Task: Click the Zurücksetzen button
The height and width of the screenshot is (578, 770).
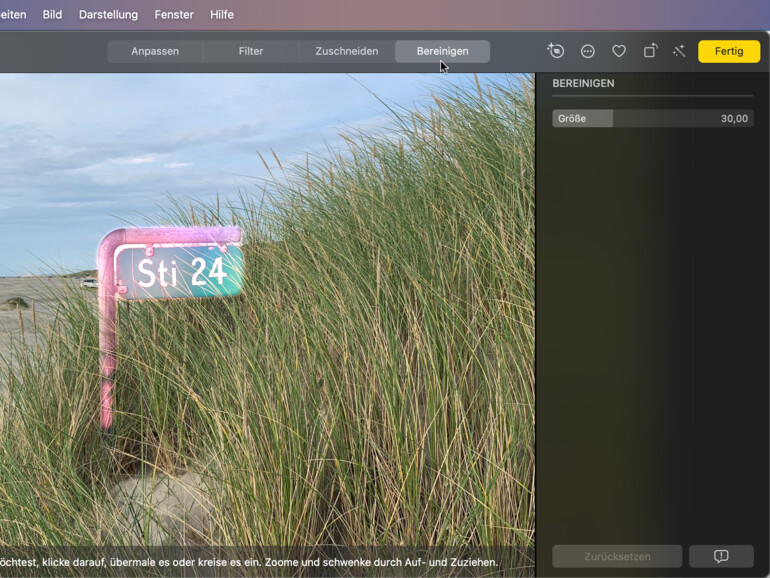Action: click(617, 556)
